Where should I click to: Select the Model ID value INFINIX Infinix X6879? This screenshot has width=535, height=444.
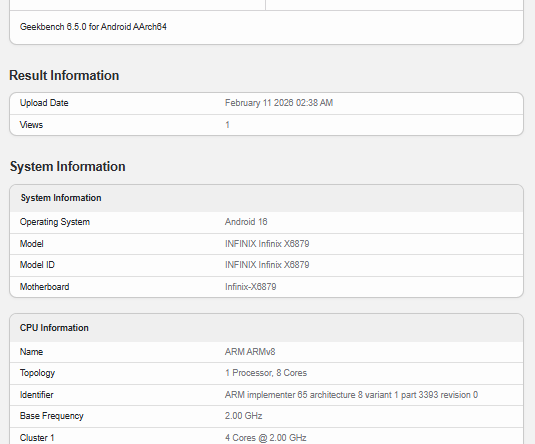[267, 265]
